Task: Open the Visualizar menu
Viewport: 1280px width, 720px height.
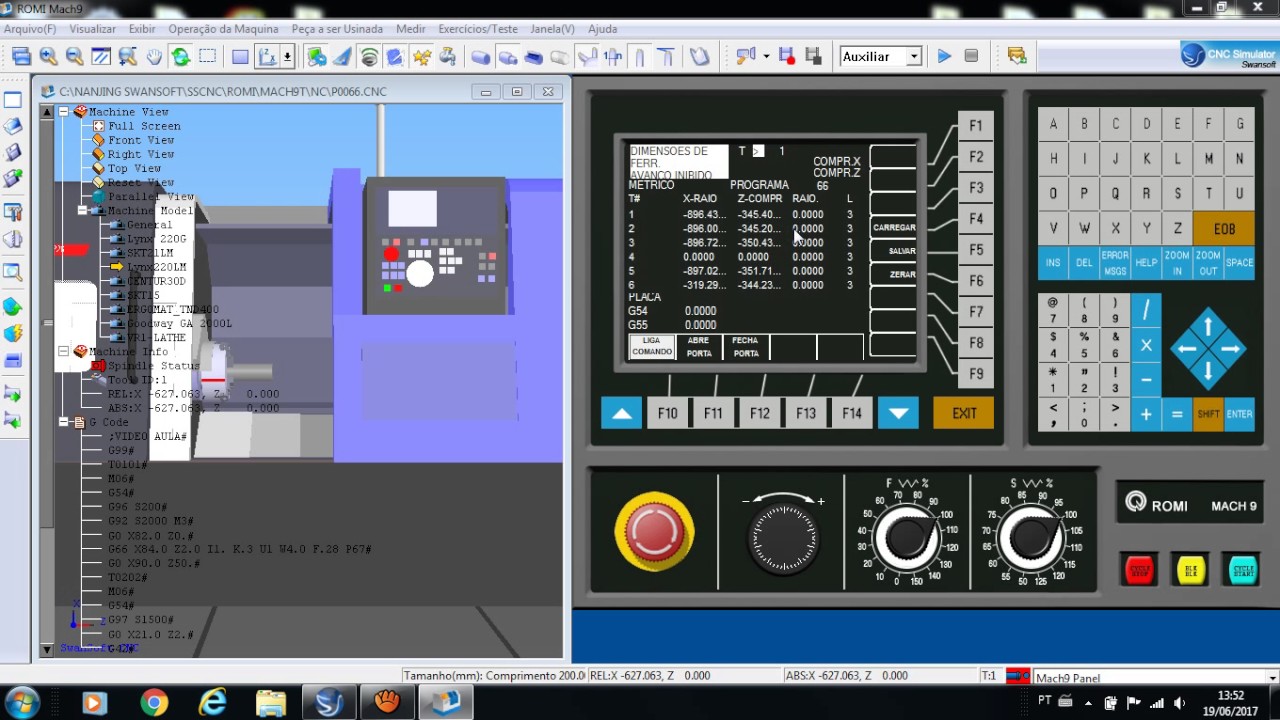Action: click(x=92, y=29)
